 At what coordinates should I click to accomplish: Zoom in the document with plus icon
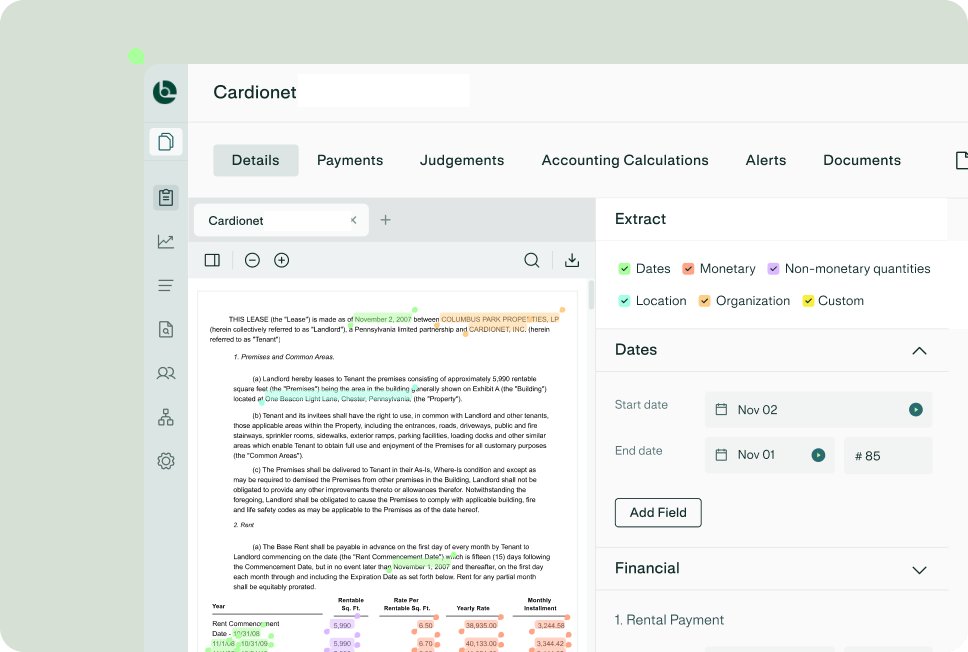pyautogui.click(x=282, y=260)
